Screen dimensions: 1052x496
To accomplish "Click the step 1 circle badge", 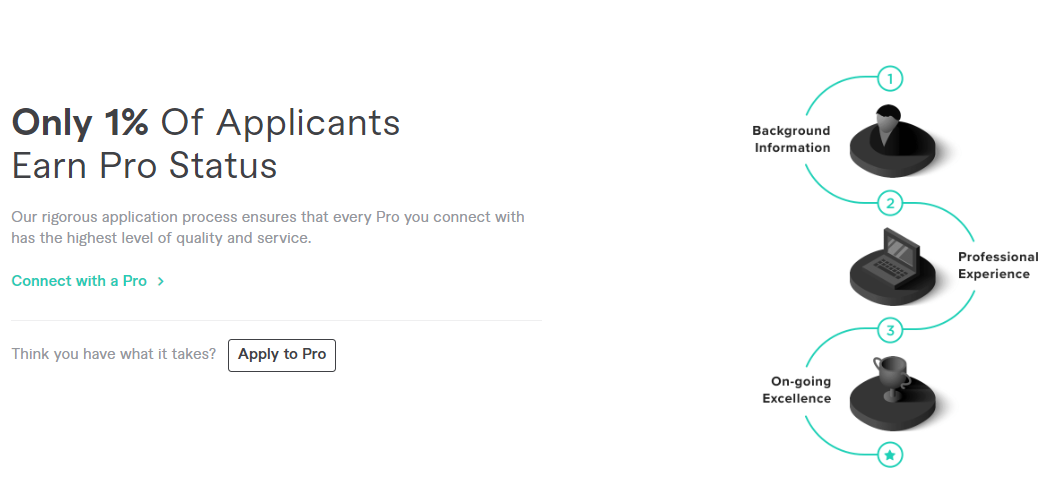I will 890,79.
